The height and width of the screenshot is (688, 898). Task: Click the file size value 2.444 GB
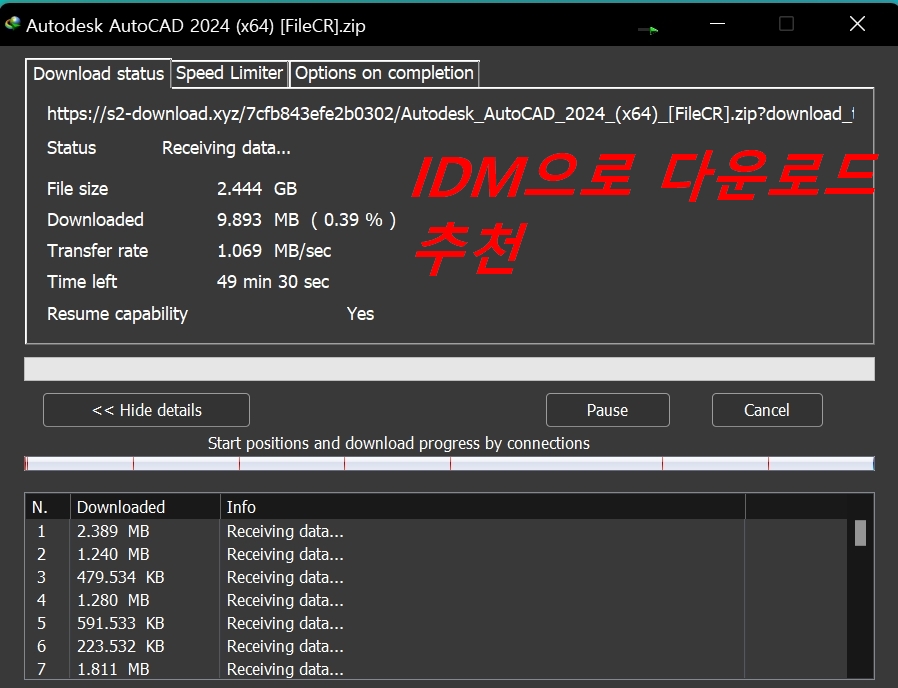[x=257, y=188]
